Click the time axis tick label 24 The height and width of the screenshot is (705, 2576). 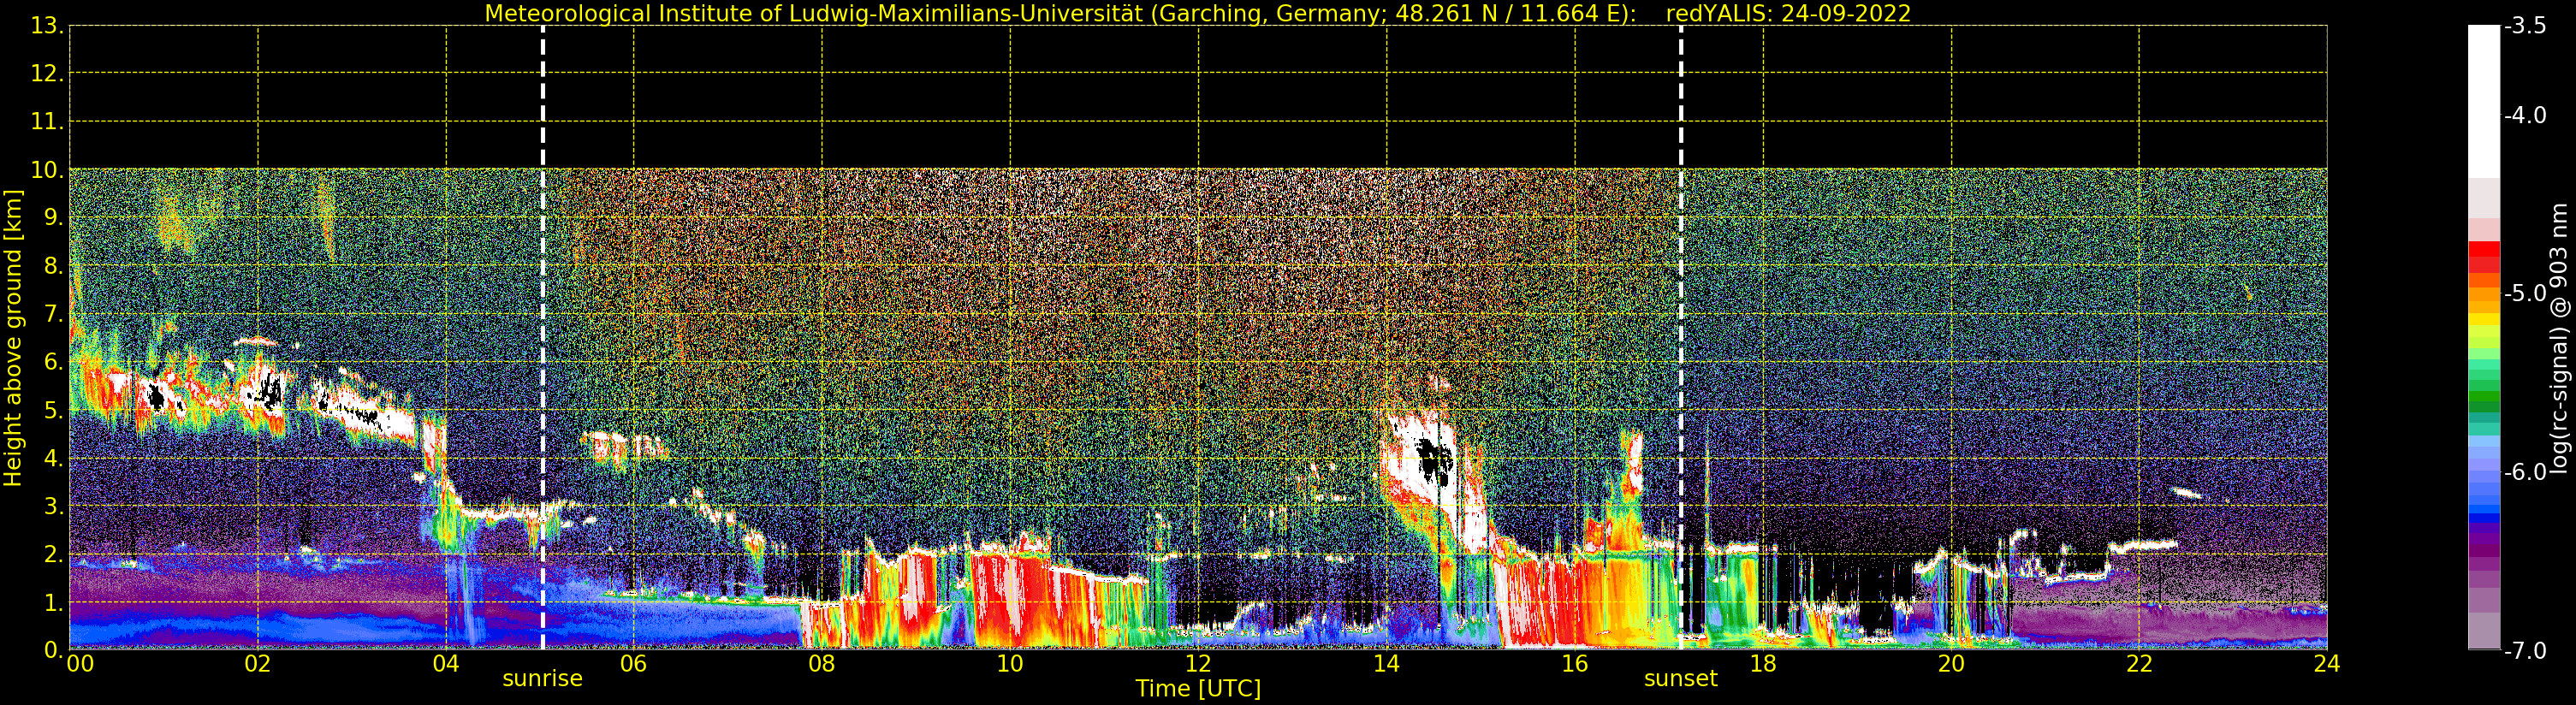tap(2327, 664)
